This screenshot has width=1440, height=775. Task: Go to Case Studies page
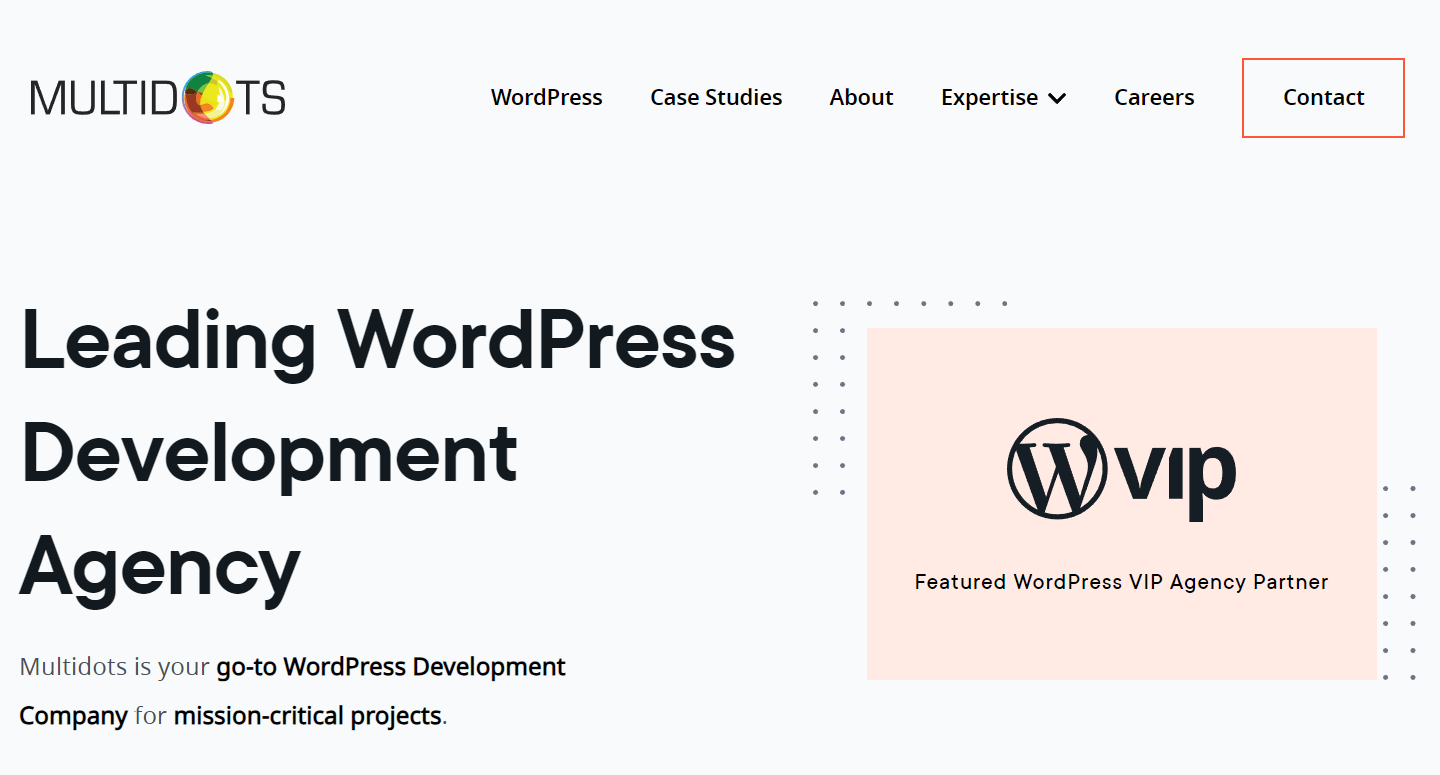716,97
